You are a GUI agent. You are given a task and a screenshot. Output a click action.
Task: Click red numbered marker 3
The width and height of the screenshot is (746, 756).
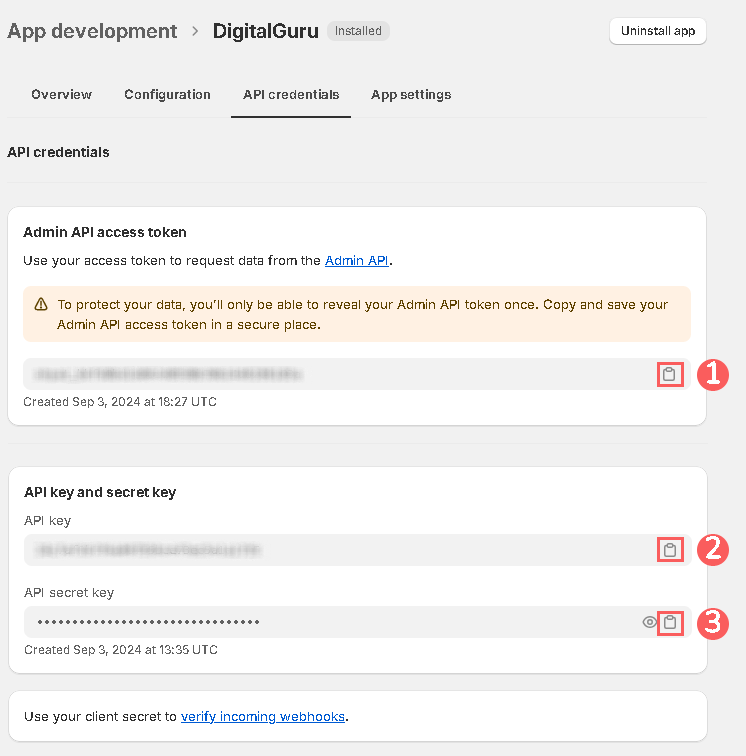click(x=712, y=623)
